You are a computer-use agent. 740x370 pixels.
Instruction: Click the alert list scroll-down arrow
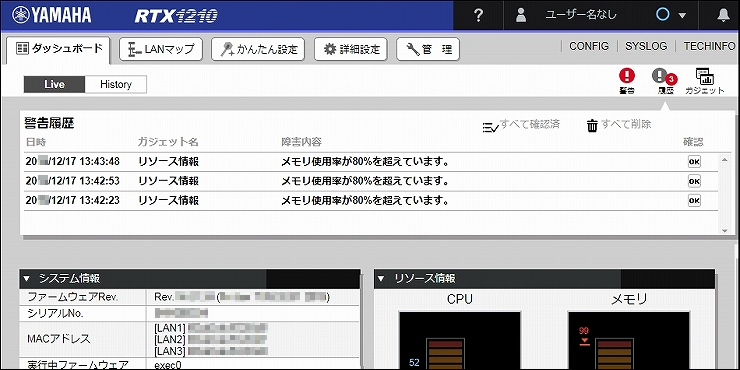[x=725, y=231]
